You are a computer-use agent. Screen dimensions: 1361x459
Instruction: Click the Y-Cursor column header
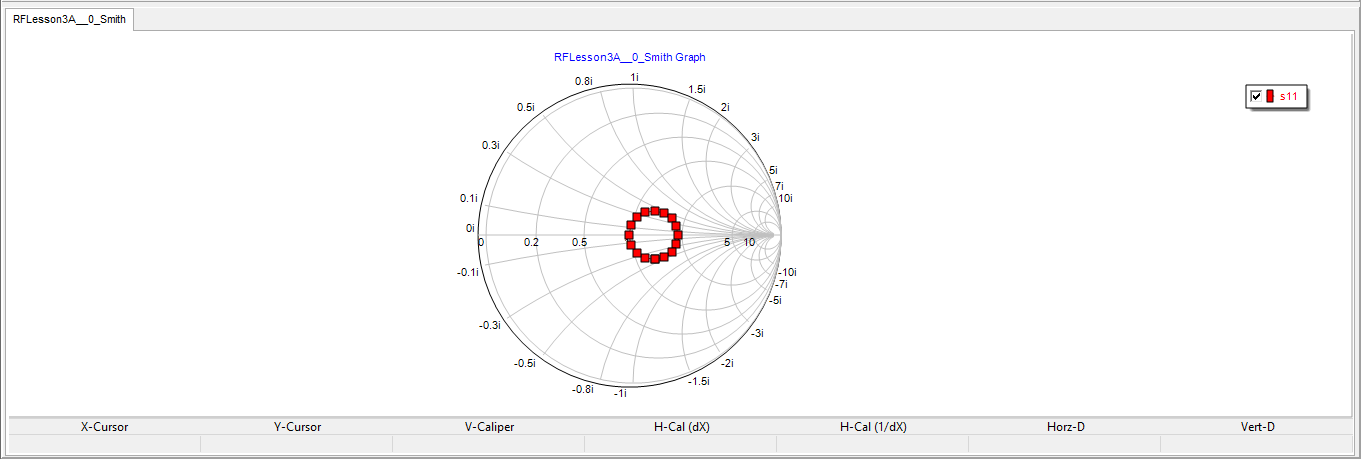point(297,427)
